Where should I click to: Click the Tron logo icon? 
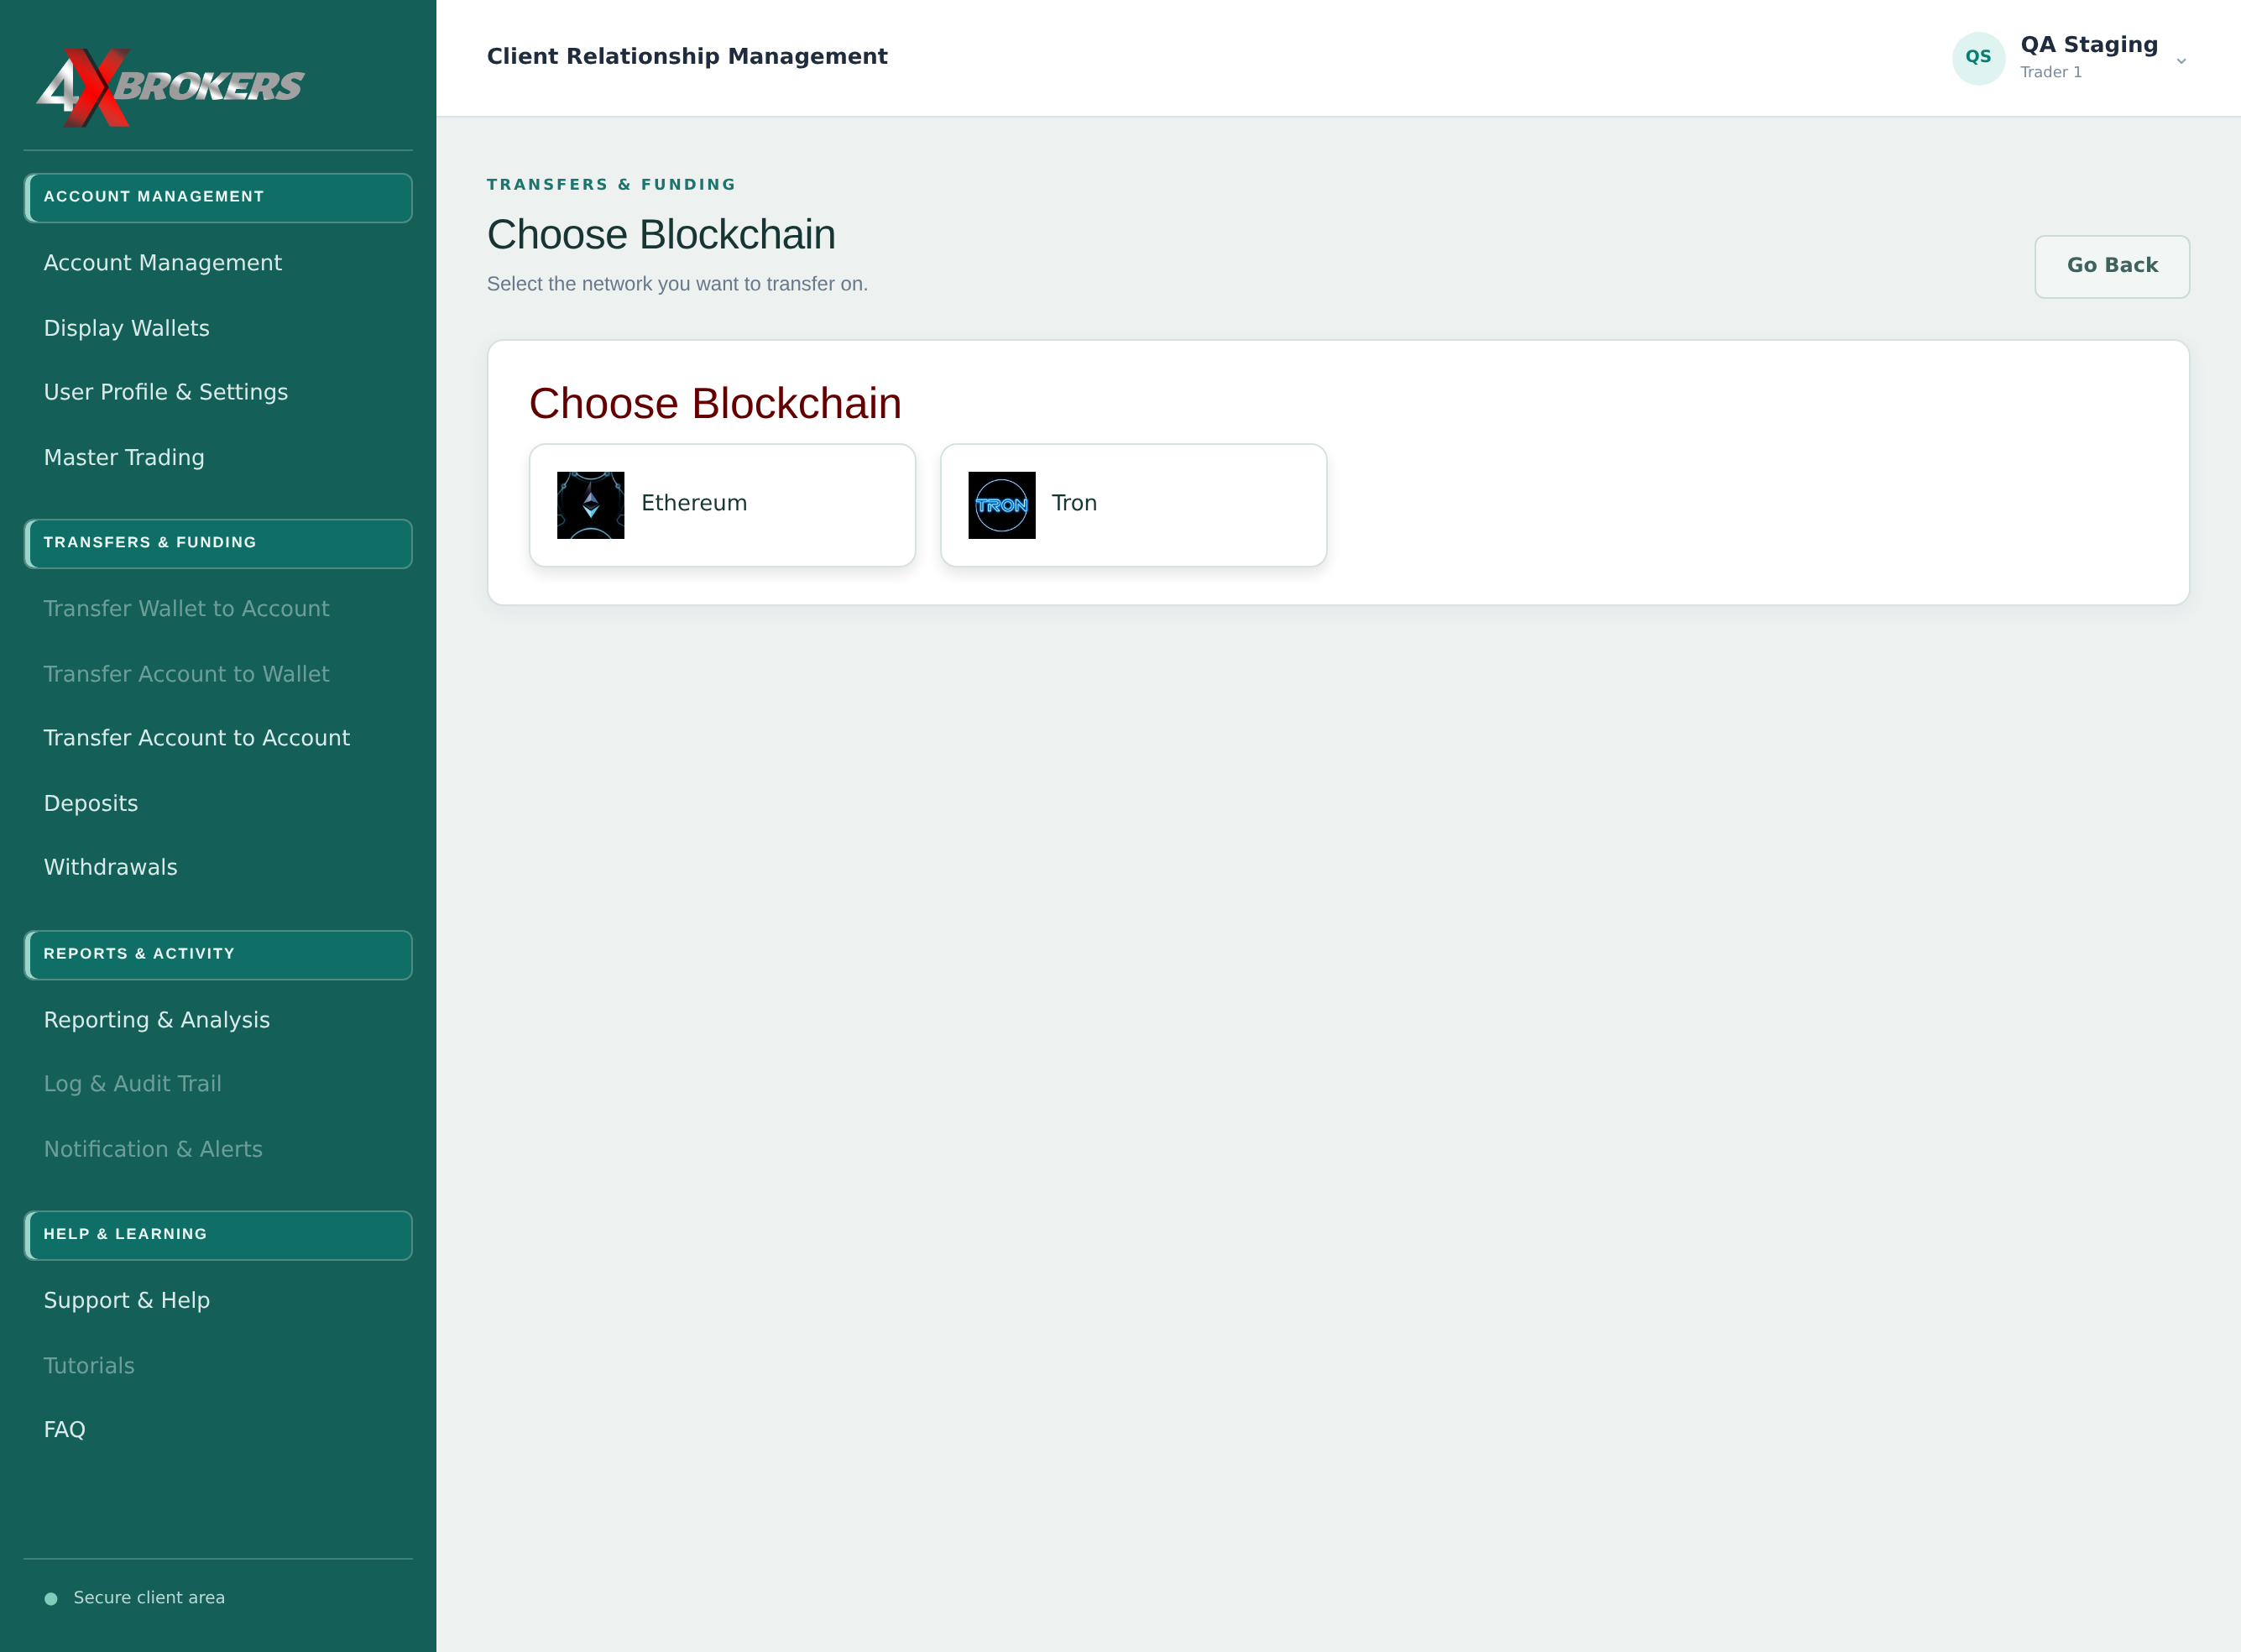click(1001, 505)
